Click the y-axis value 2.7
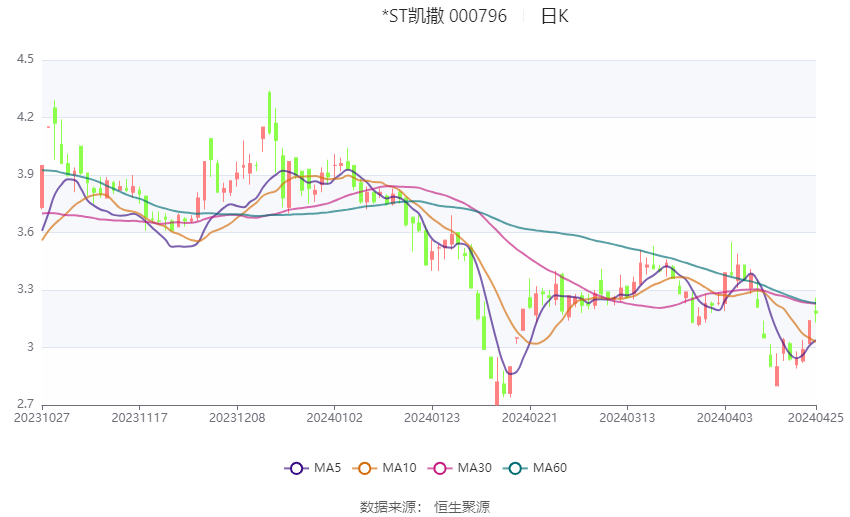This screenshot has height=517, width=850. (25, 404)
